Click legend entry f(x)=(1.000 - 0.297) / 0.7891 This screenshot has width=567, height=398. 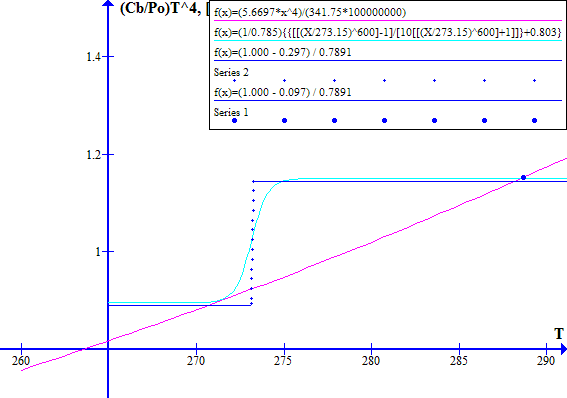click(x=282, y=52)
